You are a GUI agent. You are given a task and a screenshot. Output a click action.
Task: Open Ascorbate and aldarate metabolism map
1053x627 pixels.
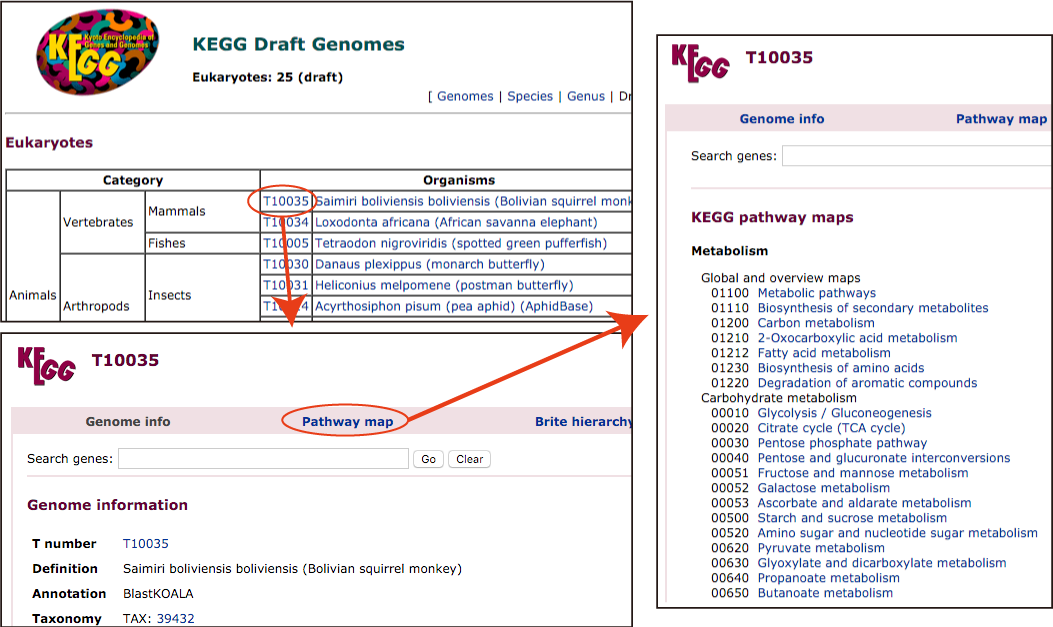[x=864, y=503]
